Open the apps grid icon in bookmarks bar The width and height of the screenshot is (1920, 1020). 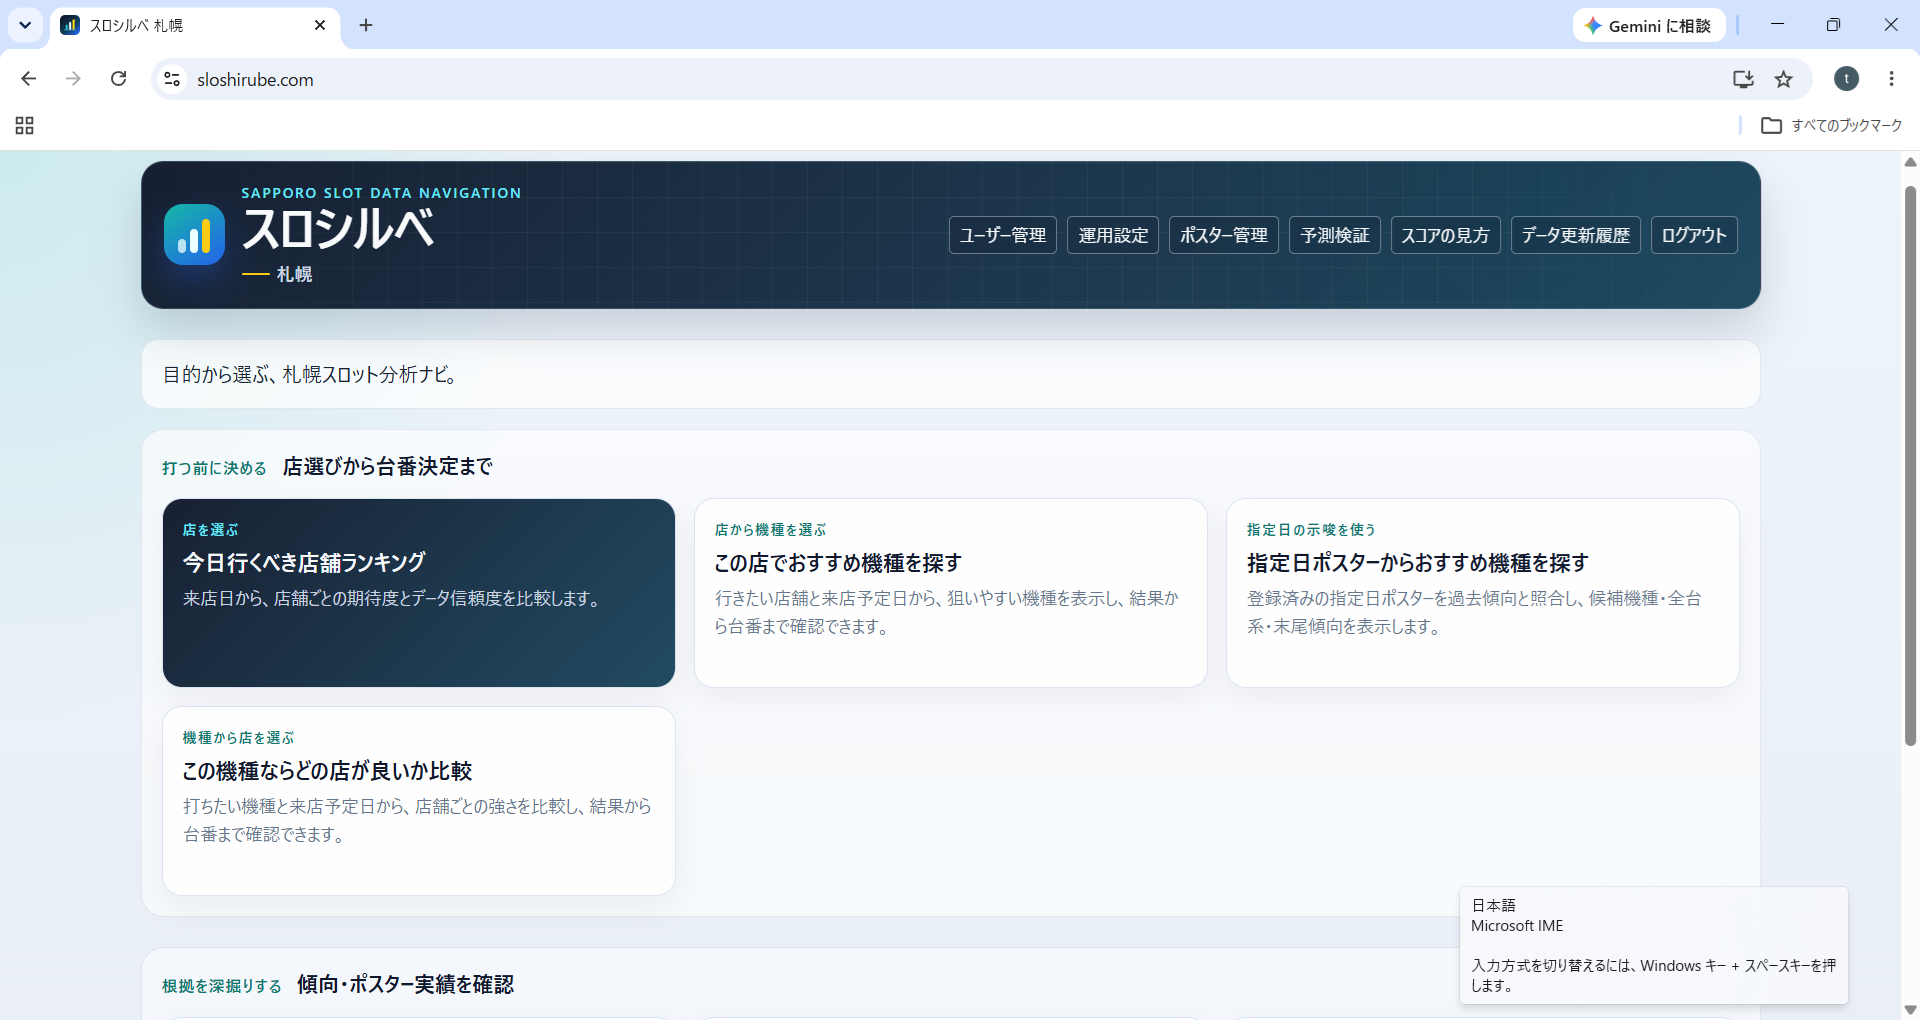tap(25, 125)
